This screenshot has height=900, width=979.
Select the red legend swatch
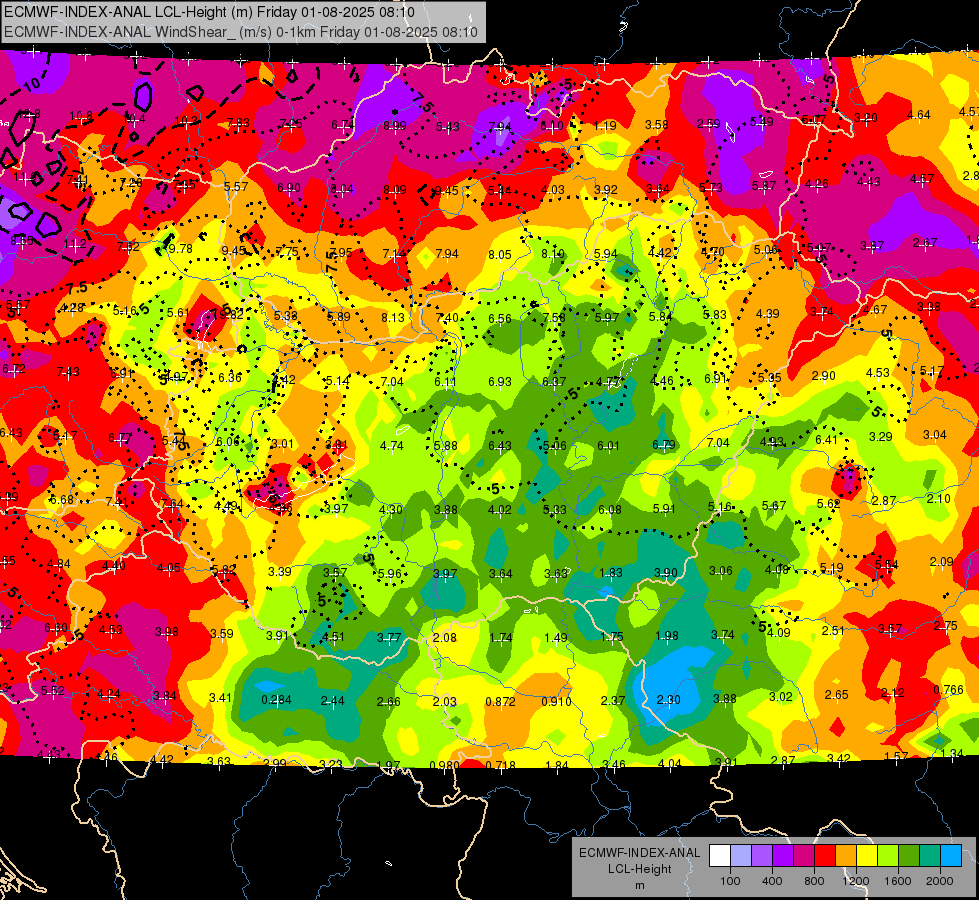pyautogui.click(x=825, y=856)
